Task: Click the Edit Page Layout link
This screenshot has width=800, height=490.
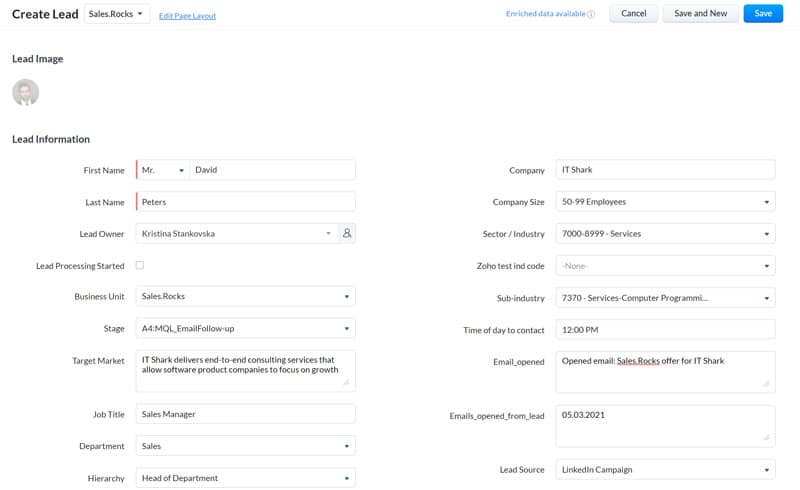Action: [x=187, y=16]
